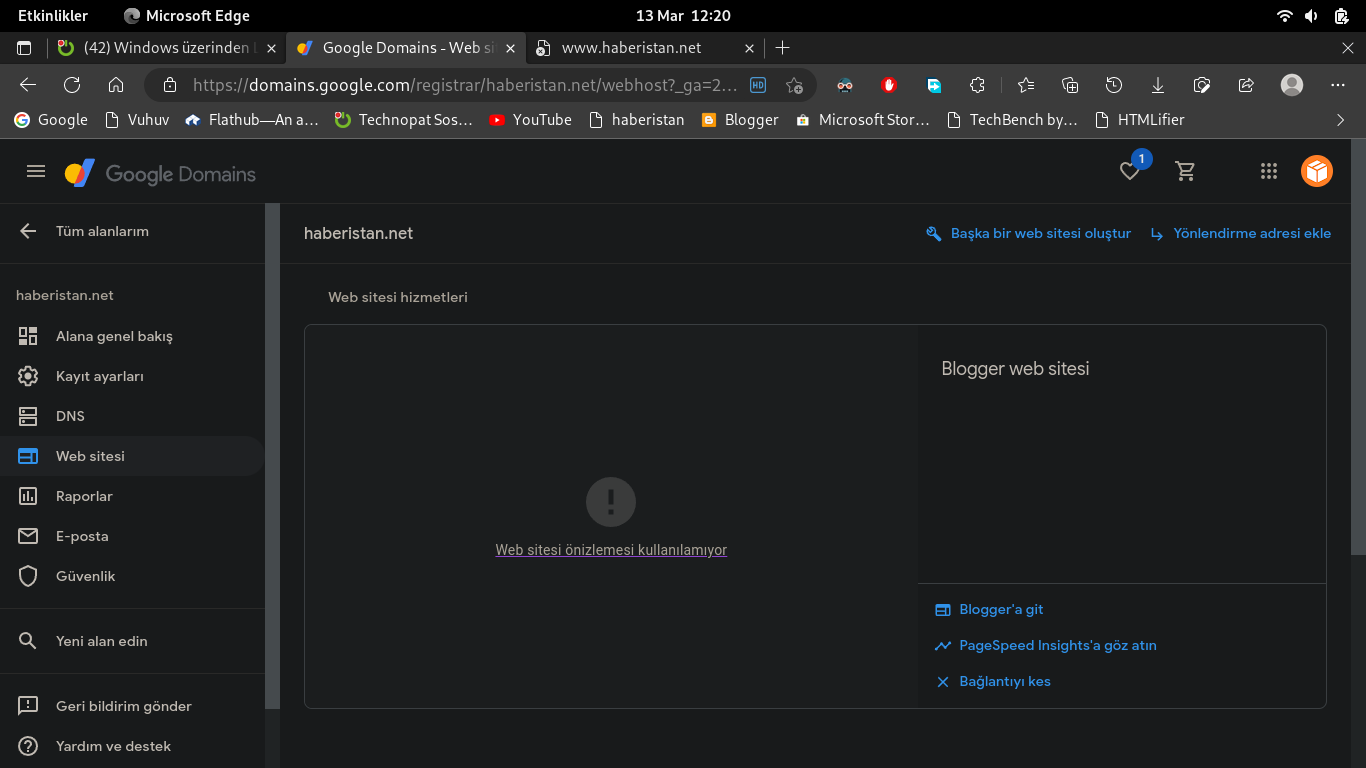Click the Google Domains logo
The image size is (1366, 768).
coord(160,173)
